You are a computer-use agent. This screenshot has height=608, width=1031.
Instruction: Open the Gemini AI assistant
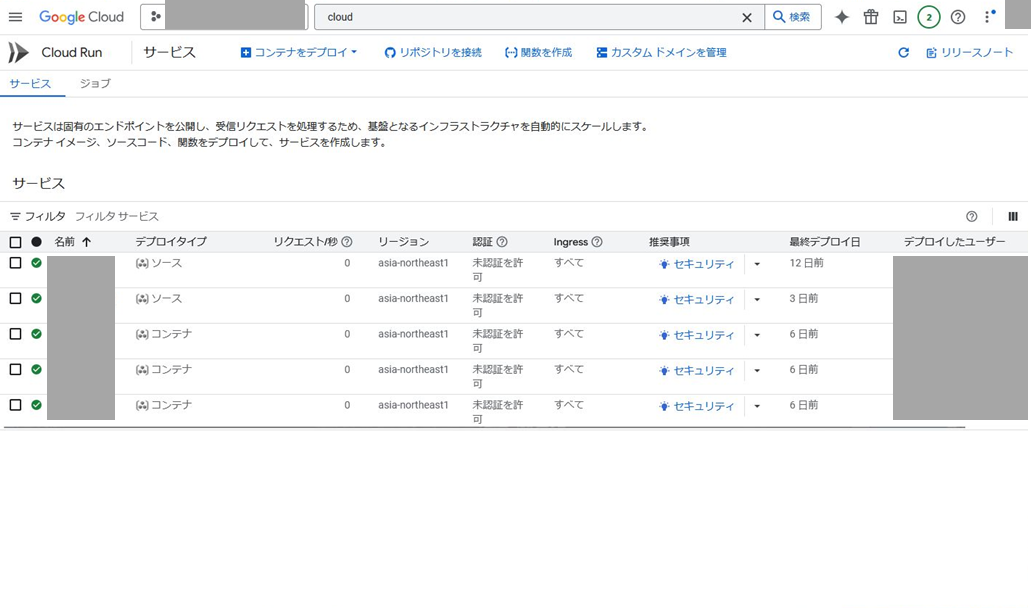click(840, 16)
